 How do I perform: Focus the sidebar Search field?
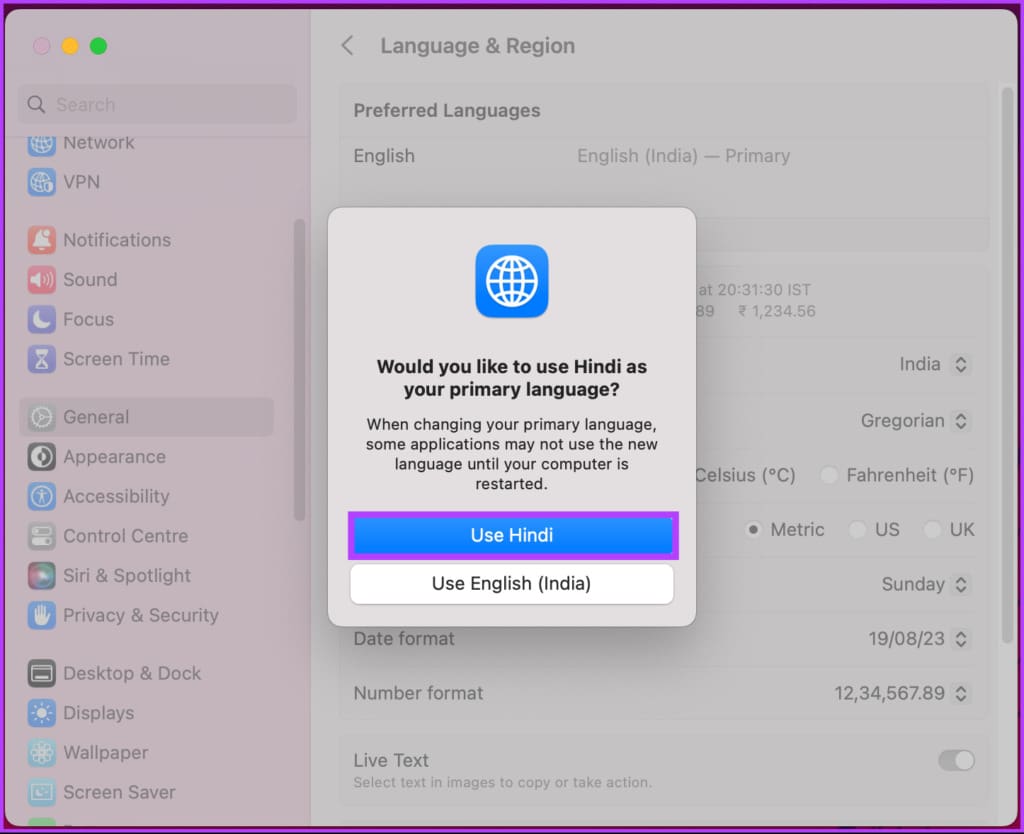(157, 104)
